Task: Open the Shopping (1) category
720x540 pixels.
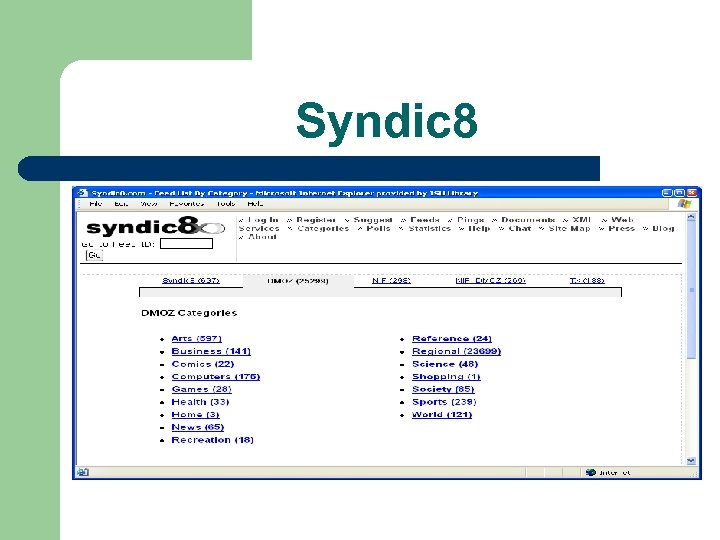Action: pos(446,377)
